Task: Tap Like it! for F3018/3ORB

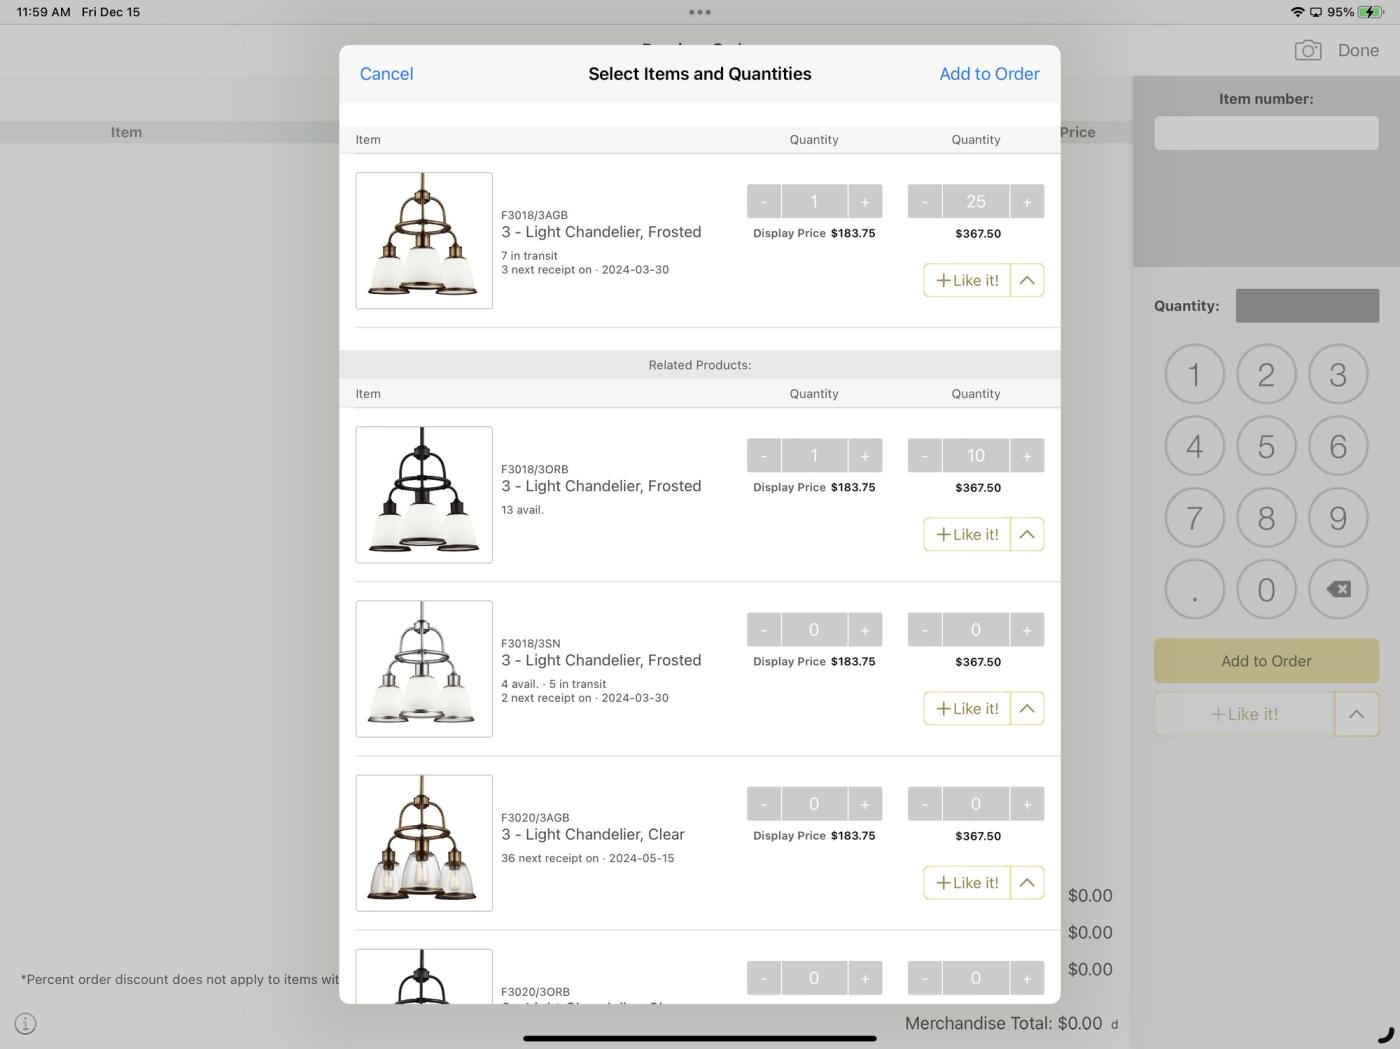Action: pos(967,534)
